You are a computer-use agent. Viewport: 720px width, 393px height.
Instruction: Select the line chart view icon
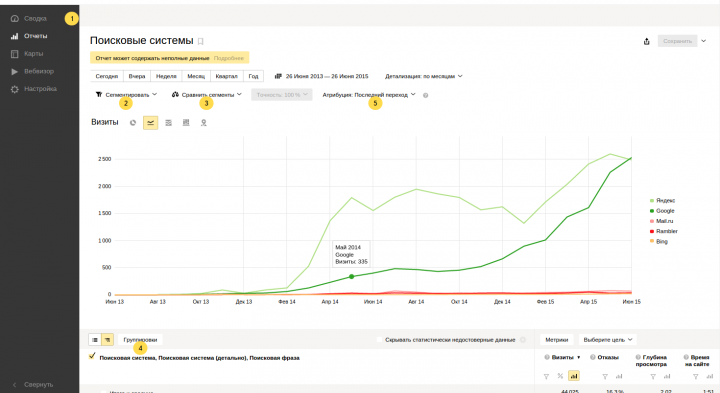151,123
